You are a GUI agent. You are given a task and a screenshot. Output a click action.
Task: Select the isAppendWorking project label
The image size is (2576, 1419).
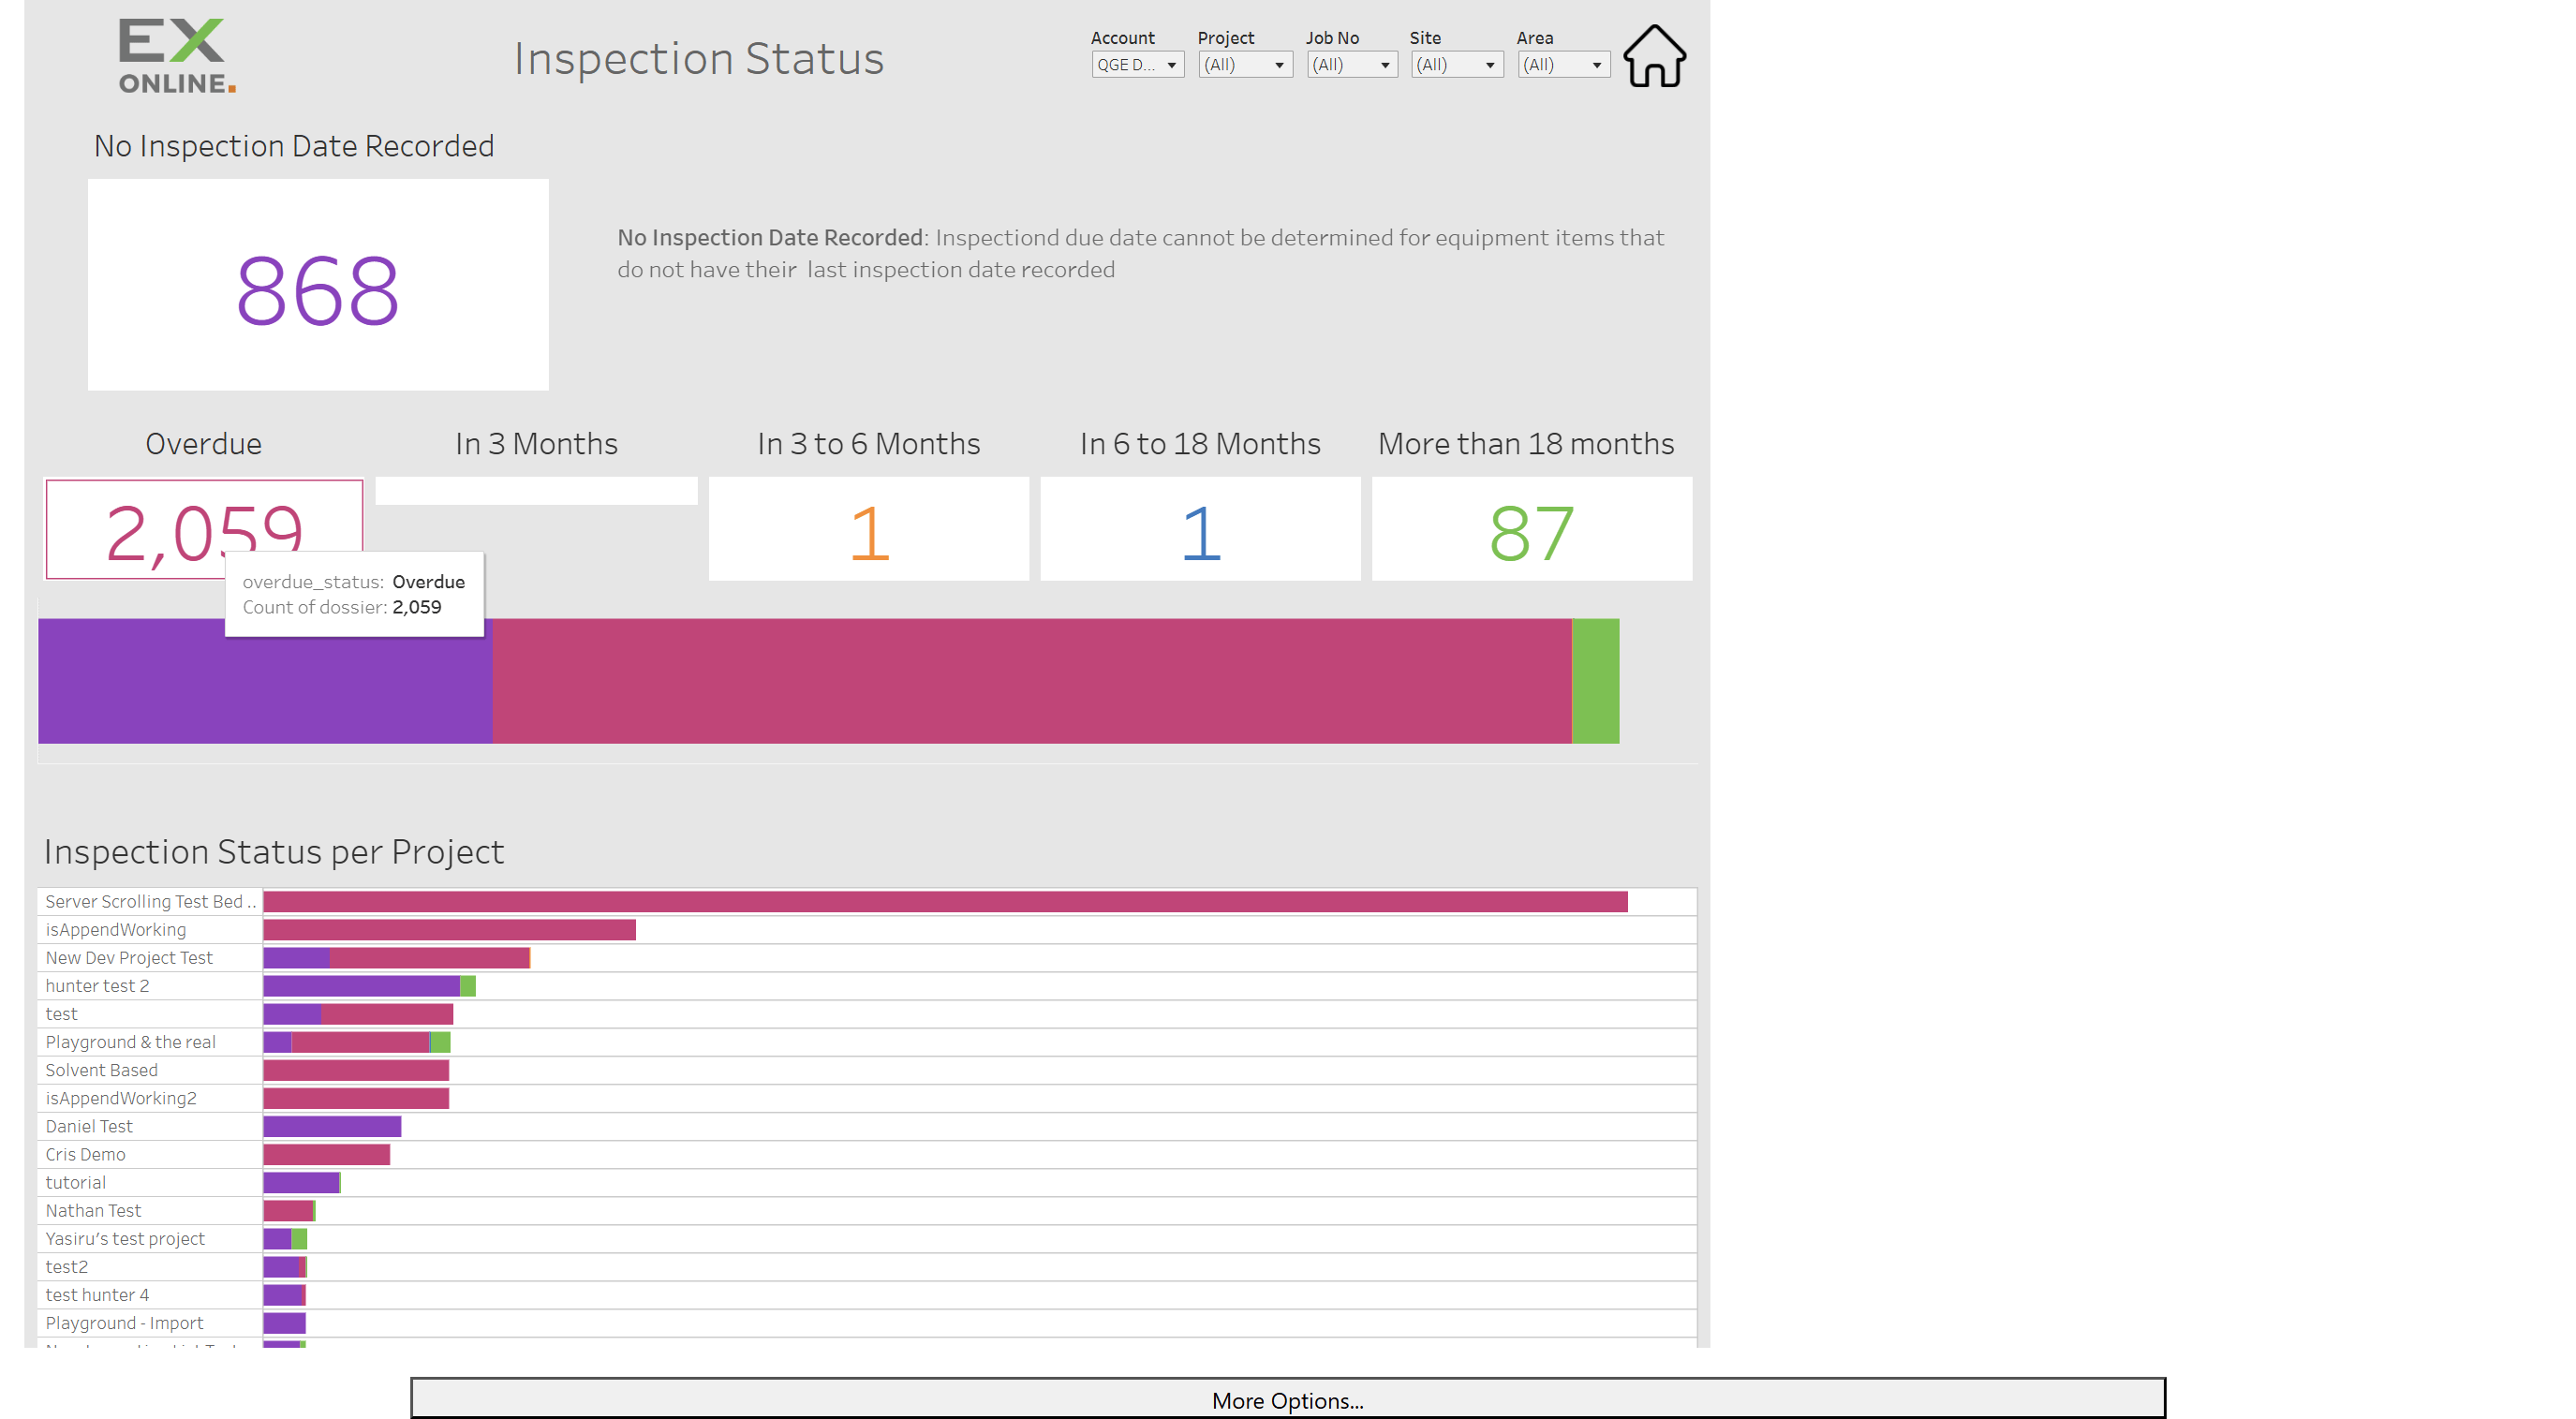tap(116, 929)
